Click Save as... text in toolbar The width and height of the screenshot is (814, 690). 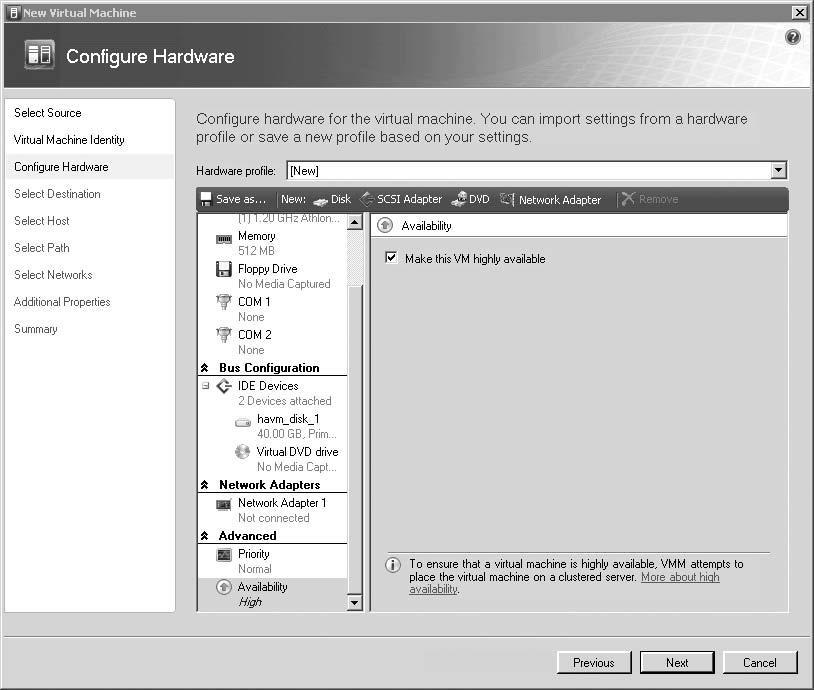pos(241,199)
